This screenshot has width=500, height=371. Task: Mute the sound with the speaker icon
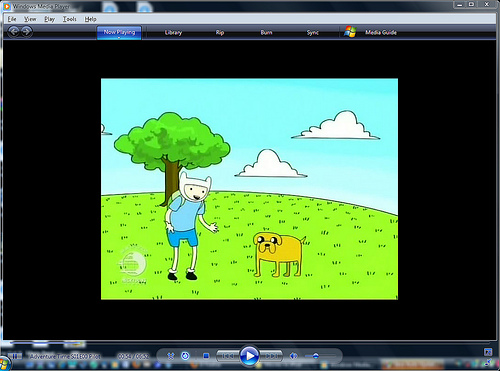coord(294,356)
